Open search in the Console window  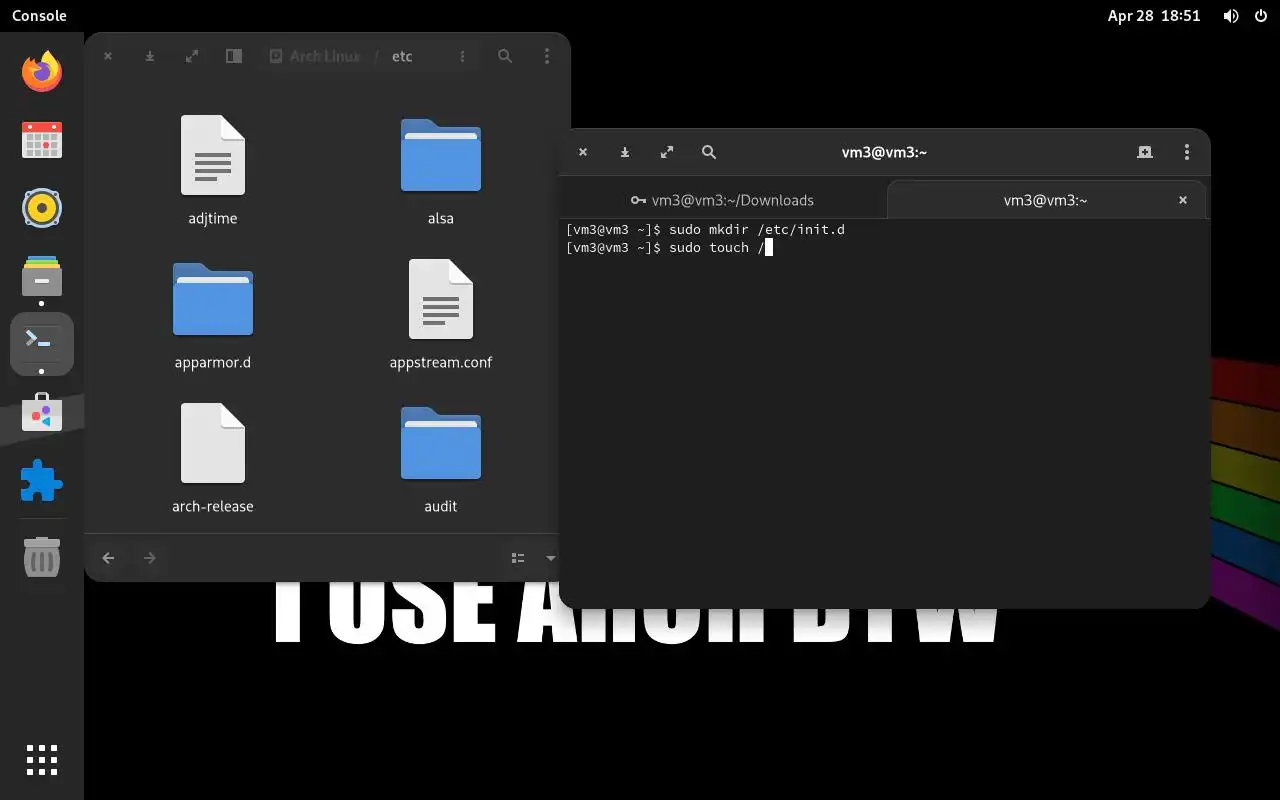click(709, 152)
